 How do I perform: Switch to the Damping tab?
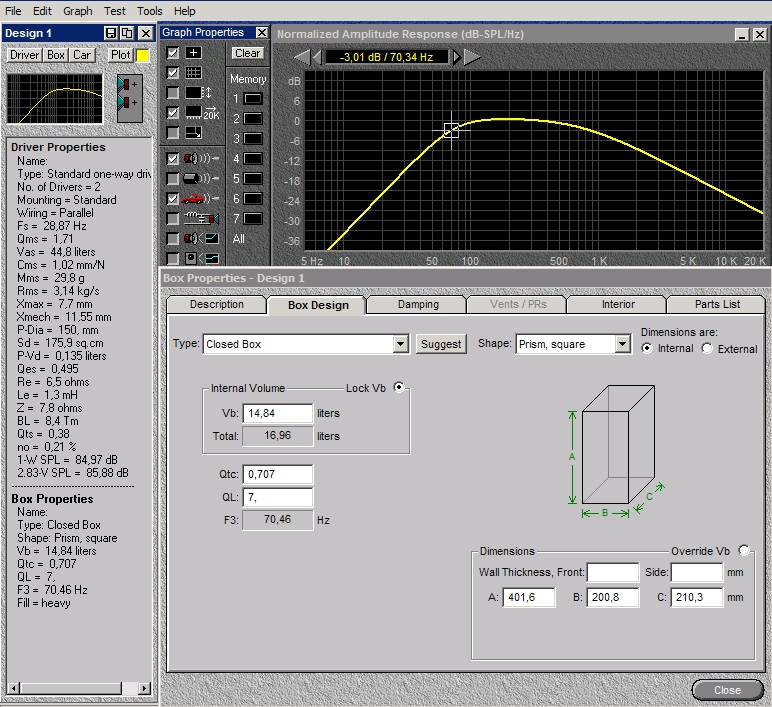[x=417, y=304]
